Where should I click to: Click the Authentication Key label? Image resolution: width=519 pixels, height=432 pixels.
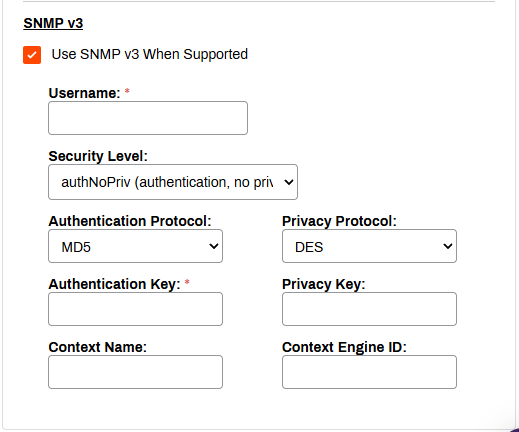[x=114, y=284]
